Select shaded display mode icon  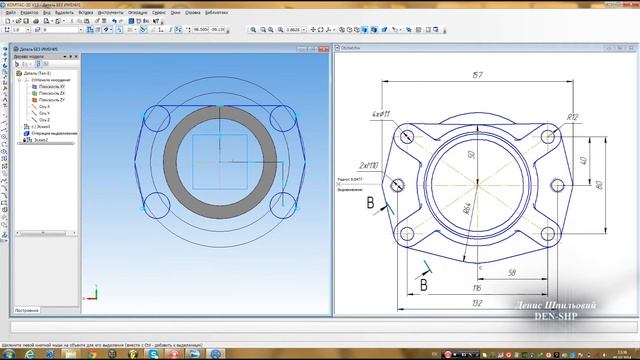click(364, 29)
